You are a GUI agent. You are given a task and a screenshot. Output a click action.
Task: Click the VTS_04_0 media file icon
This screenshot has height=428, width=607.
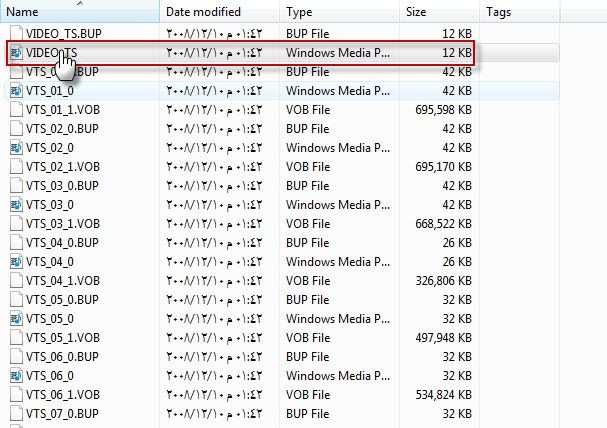pyautogui.click(x=16, y=262)
